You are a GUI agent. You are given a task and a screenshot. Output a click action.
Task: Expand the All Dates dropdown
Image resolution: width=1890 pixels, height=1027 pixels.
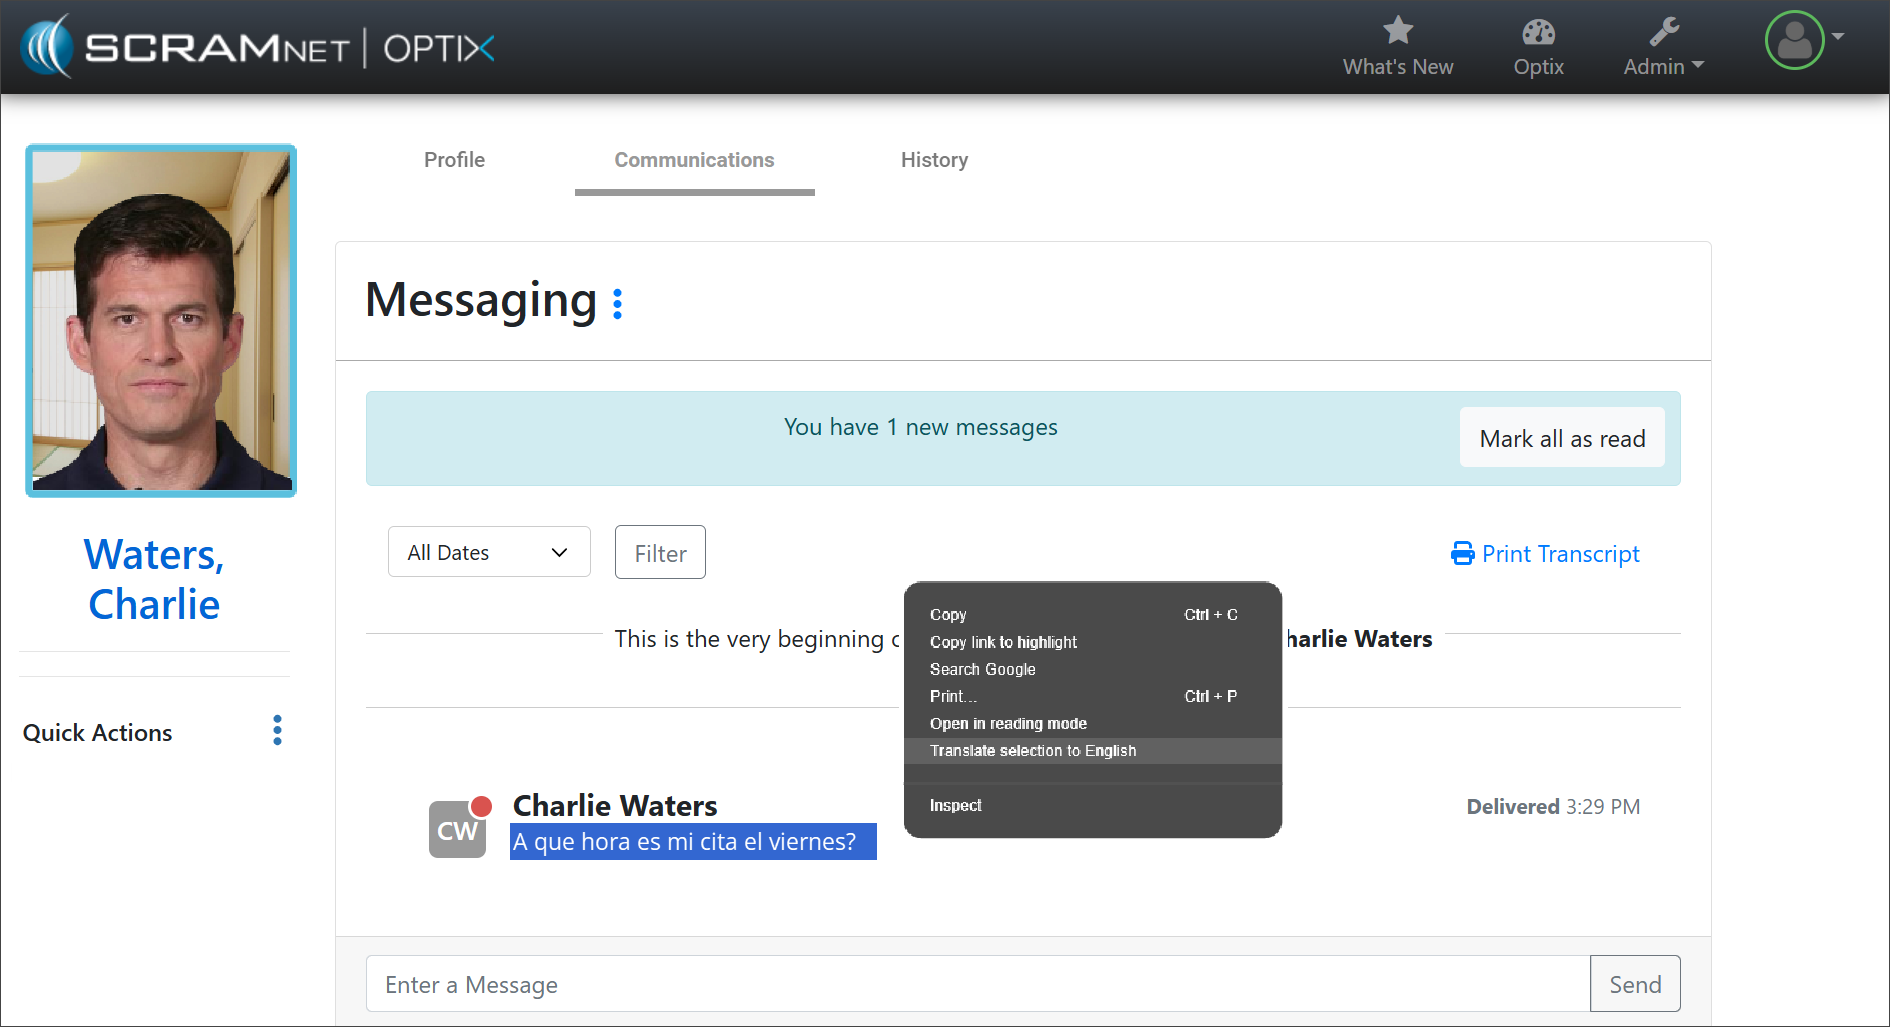click(x=489, y=553)
